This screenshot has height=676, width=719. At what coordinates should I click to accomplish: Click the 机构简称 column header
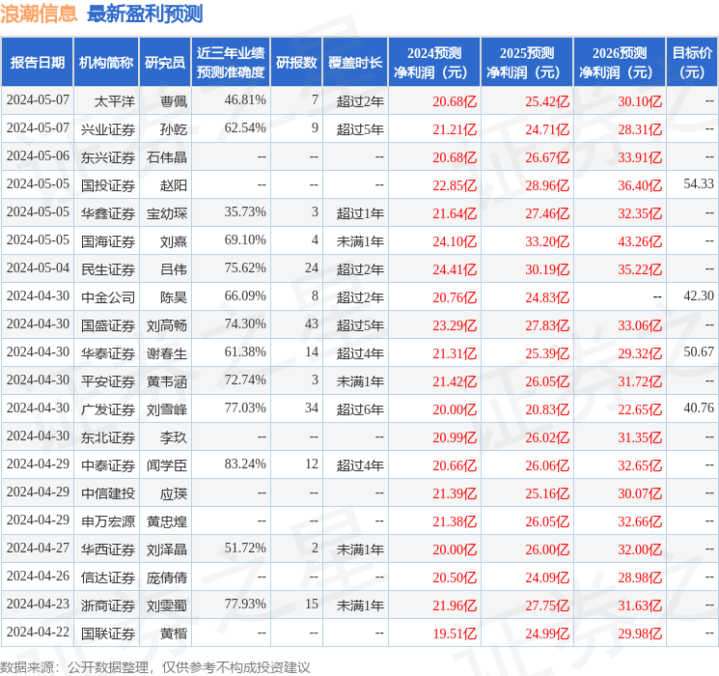point(106,62)
